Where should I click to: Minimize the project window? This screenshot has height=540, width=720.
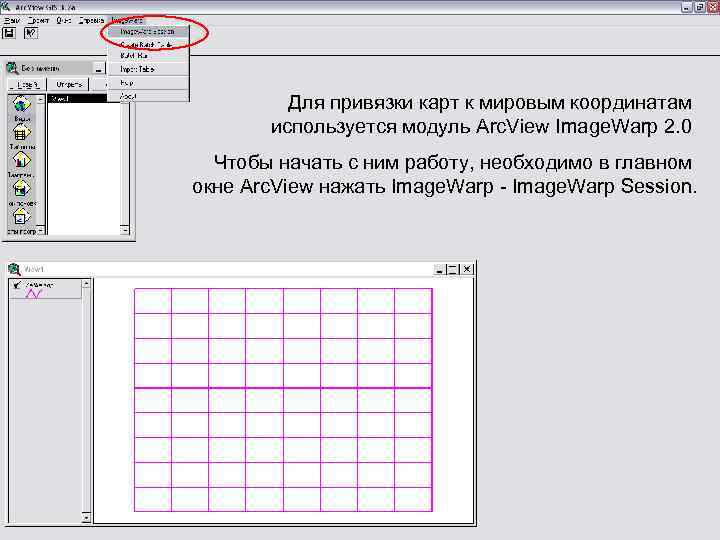click(98, 69)
